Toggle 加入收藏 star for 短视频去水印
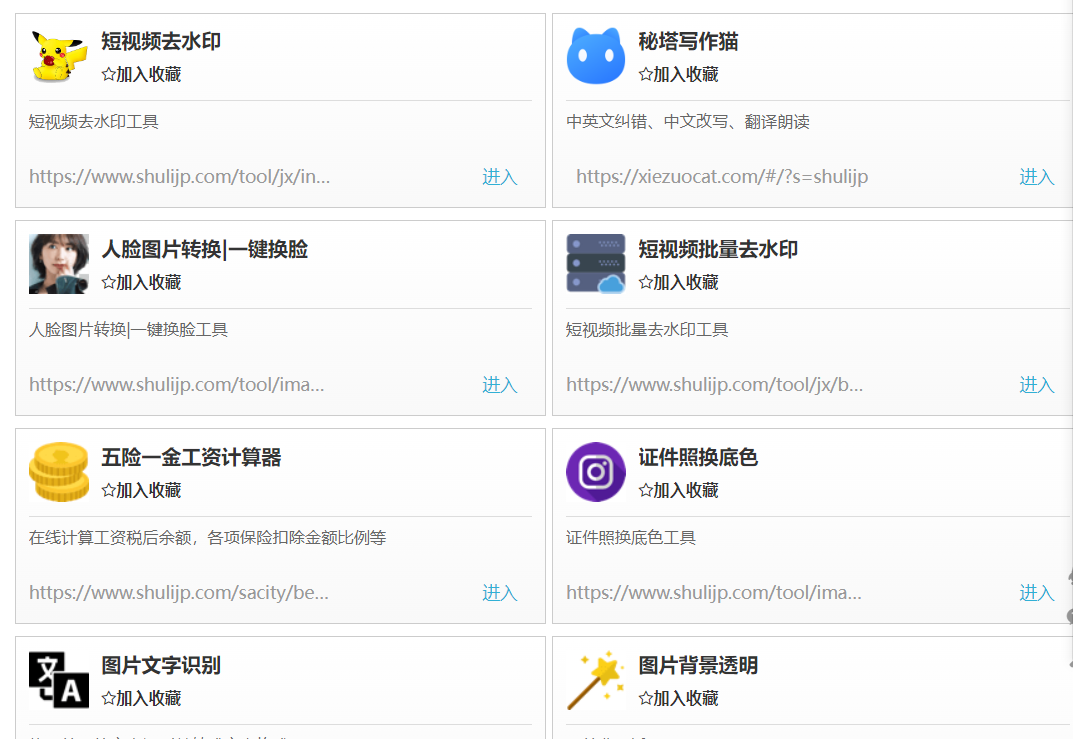This screenshot has width=1073, height=739. coord(139,74)
